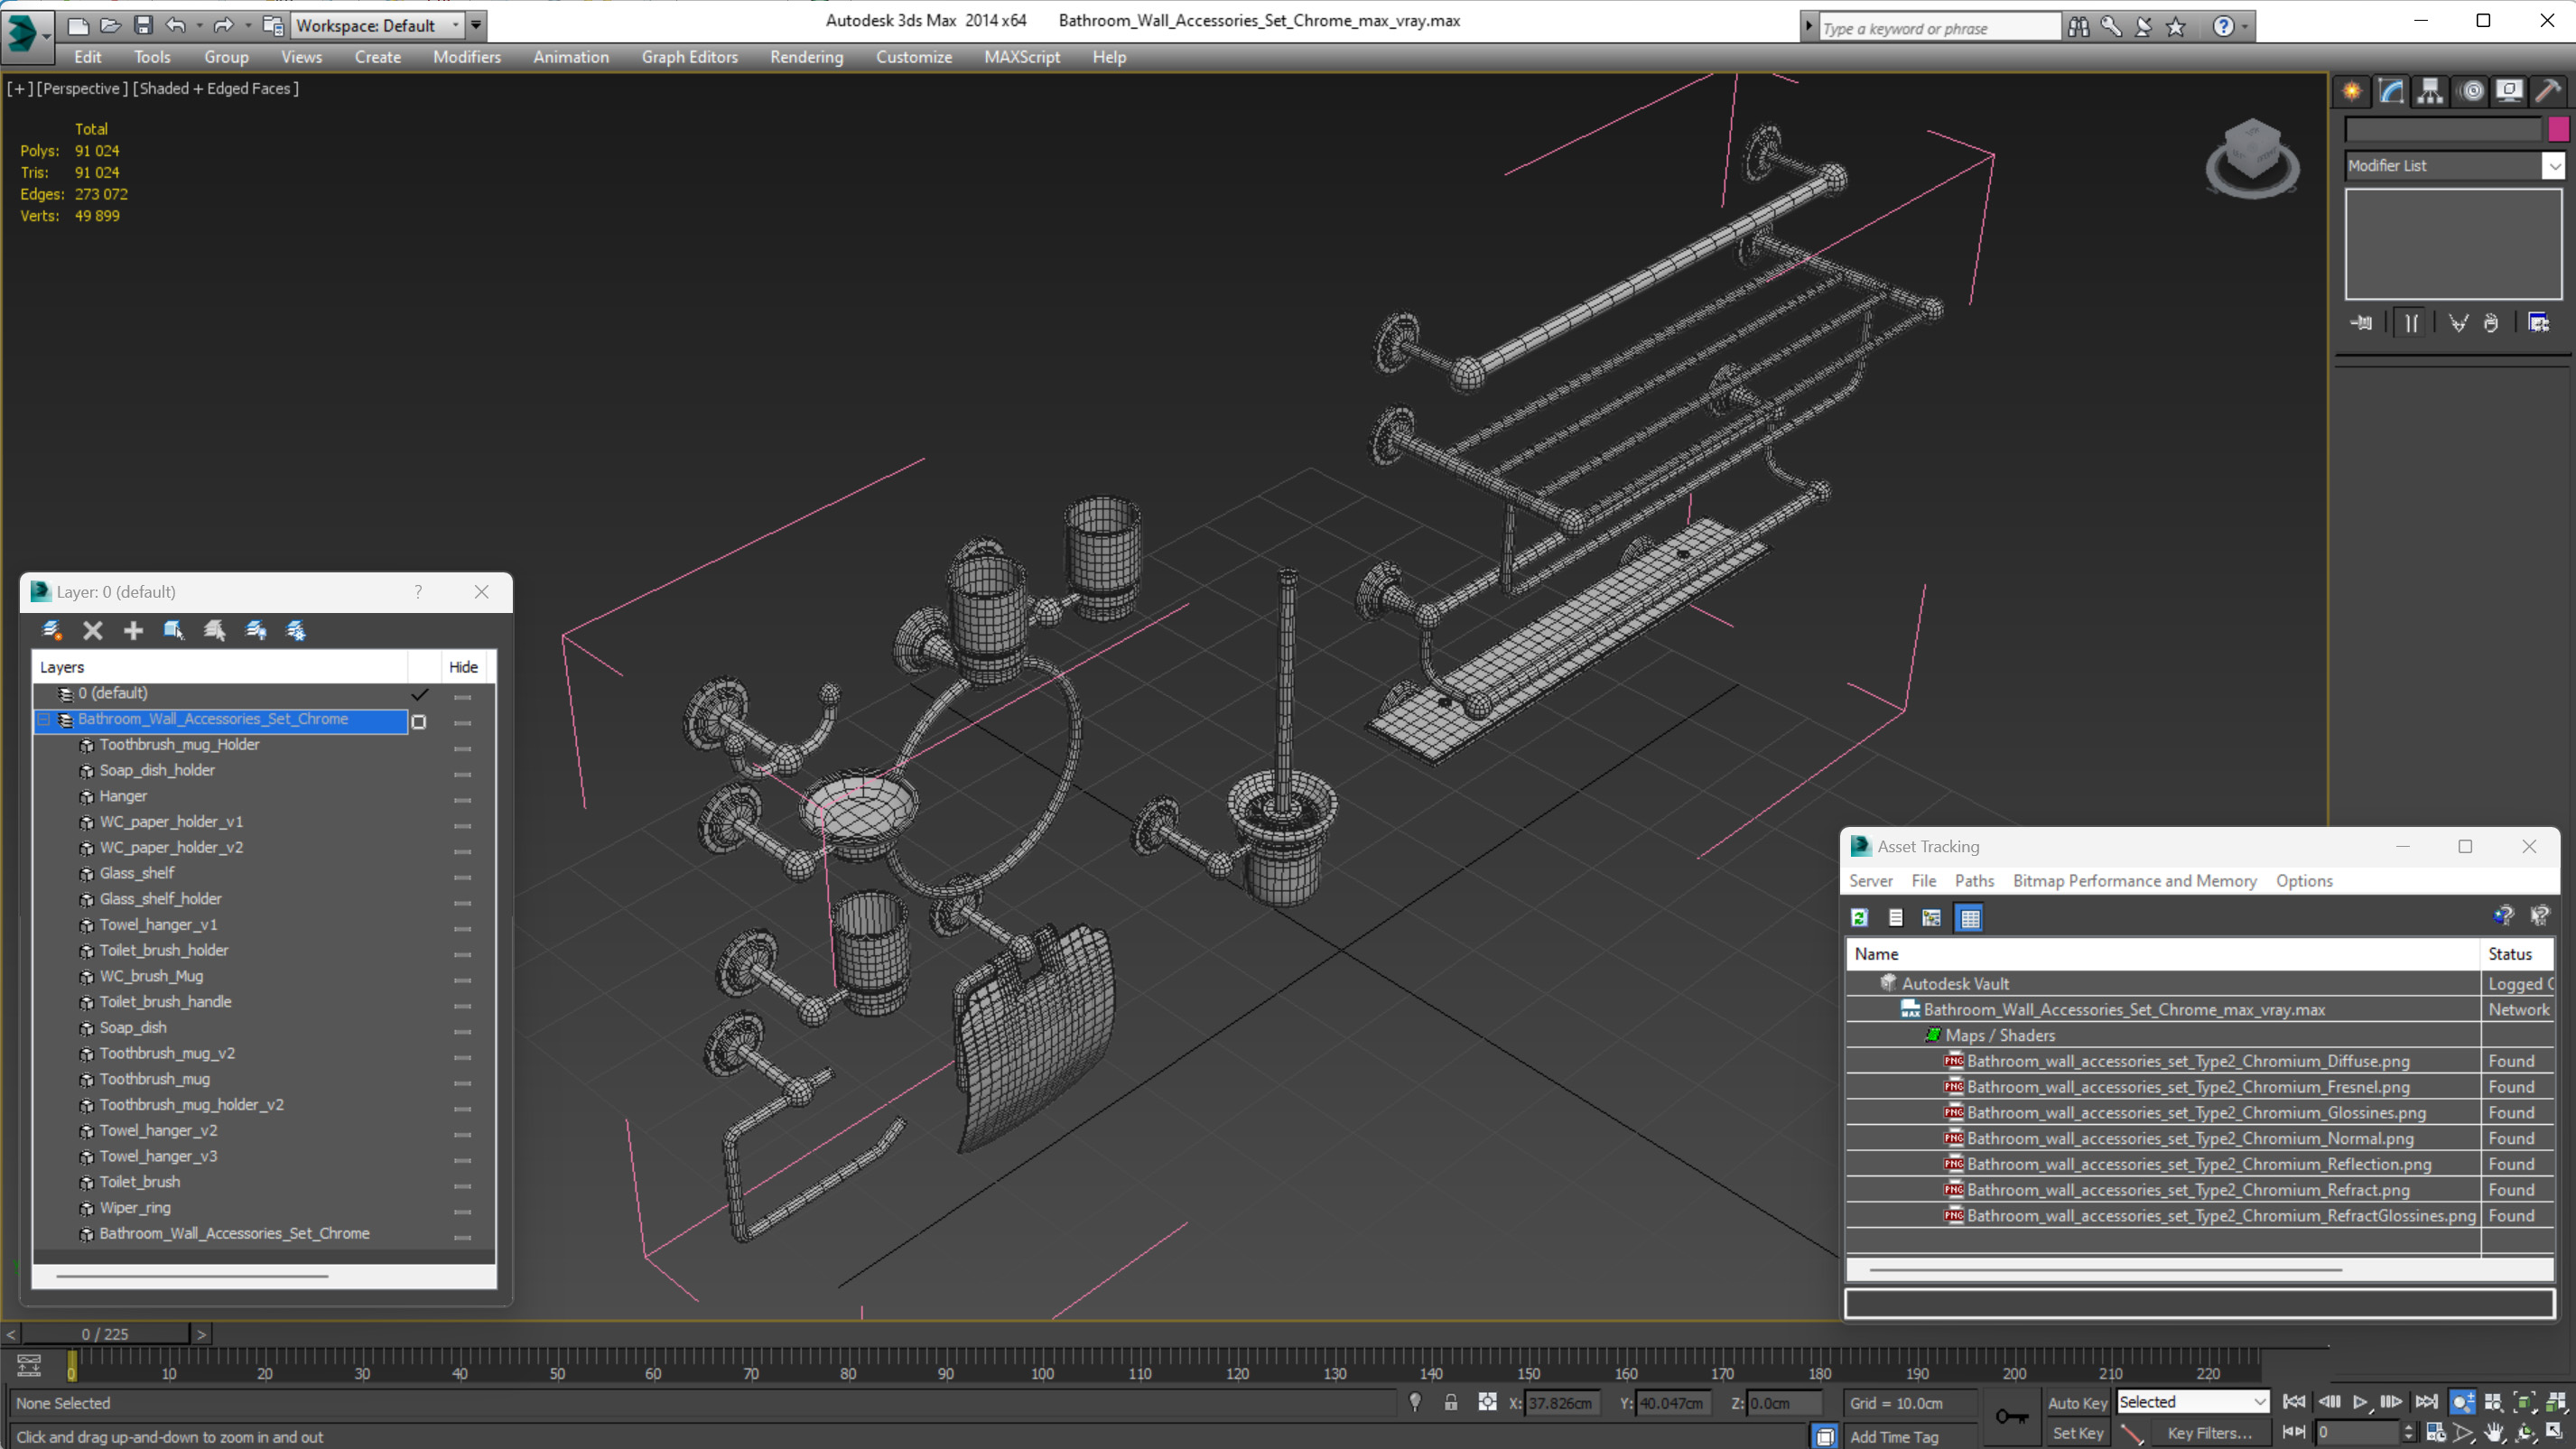Click the Name column header in Asset Tracking
2576x1449 pixels.
click(x=2162, y=954)
